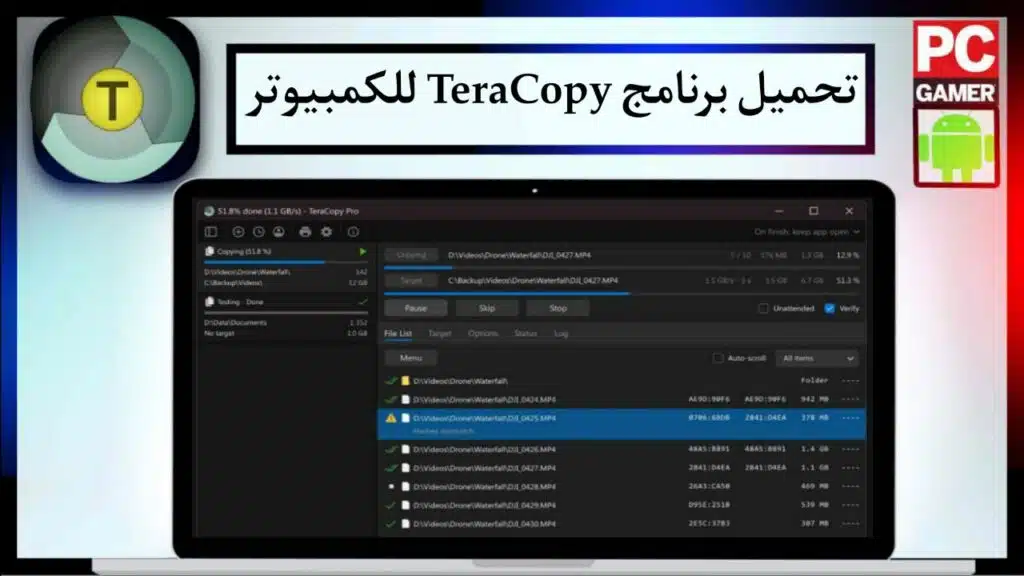Enable the Unattended checkbox
Image resolution: width=1024 pixels, height=576 pixels.
coord(763,308)
